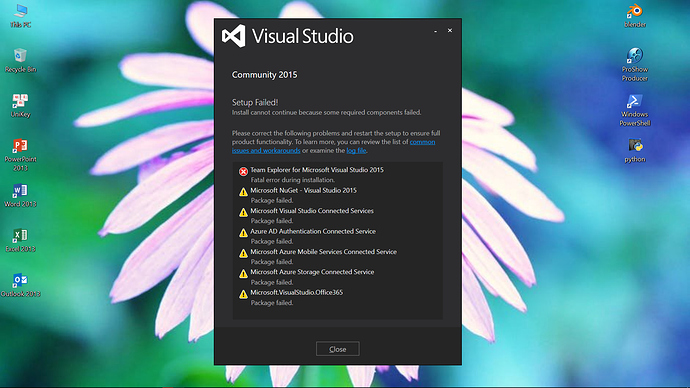Viewport: 690px width, 388px height.
Task: Click warning icon beside Visual Studio Connected Services
Action: 243,212
